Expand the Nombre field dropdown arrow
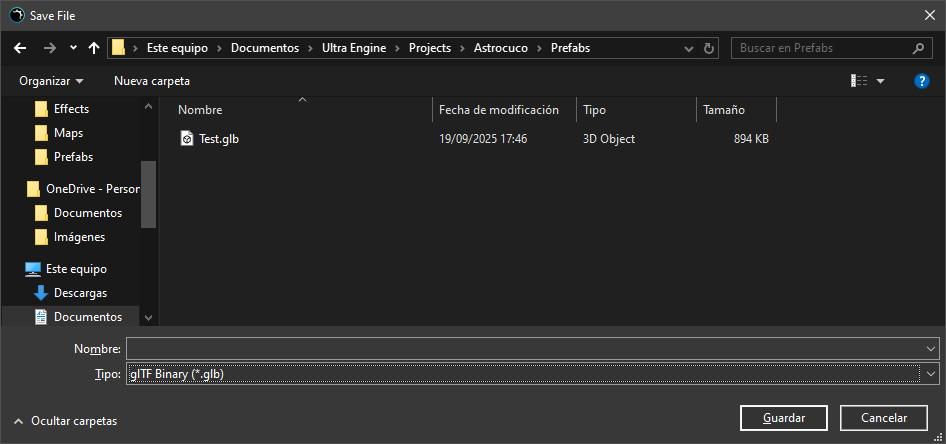946x444 pixels. tap(932, 349)
